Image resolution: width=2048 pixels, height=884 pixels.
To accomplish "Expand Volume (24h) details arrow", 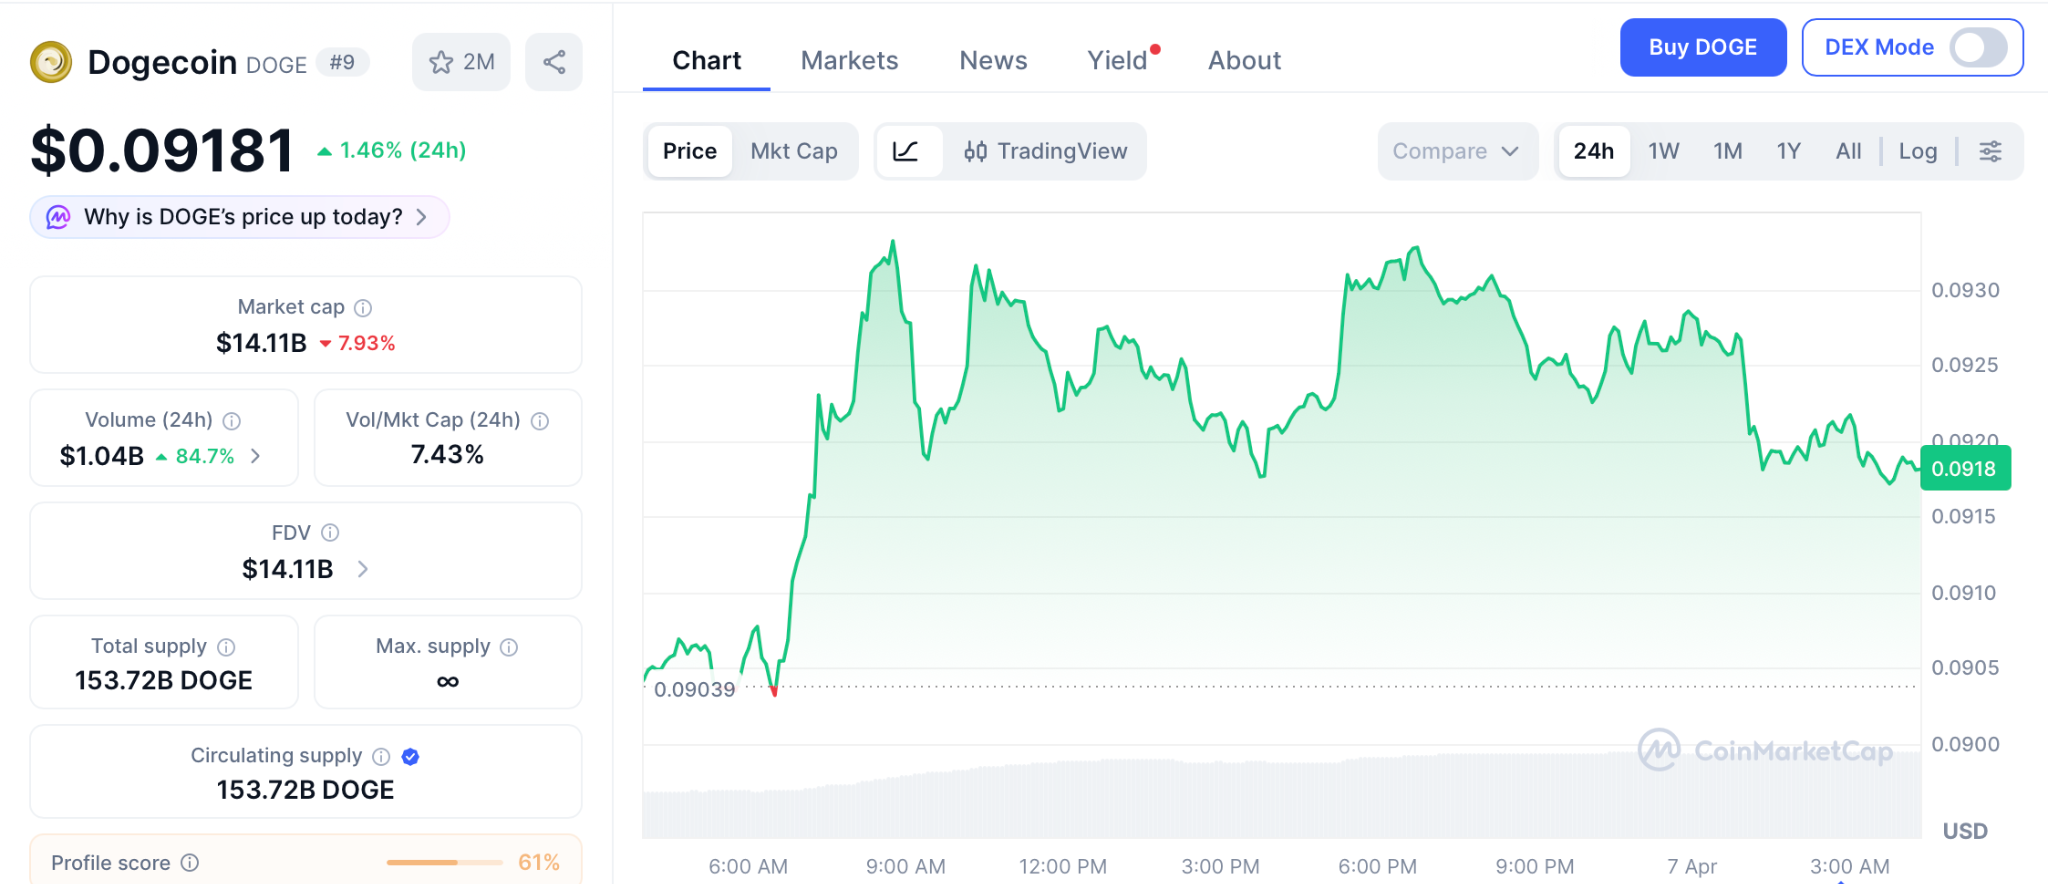I will pos(256,456).
